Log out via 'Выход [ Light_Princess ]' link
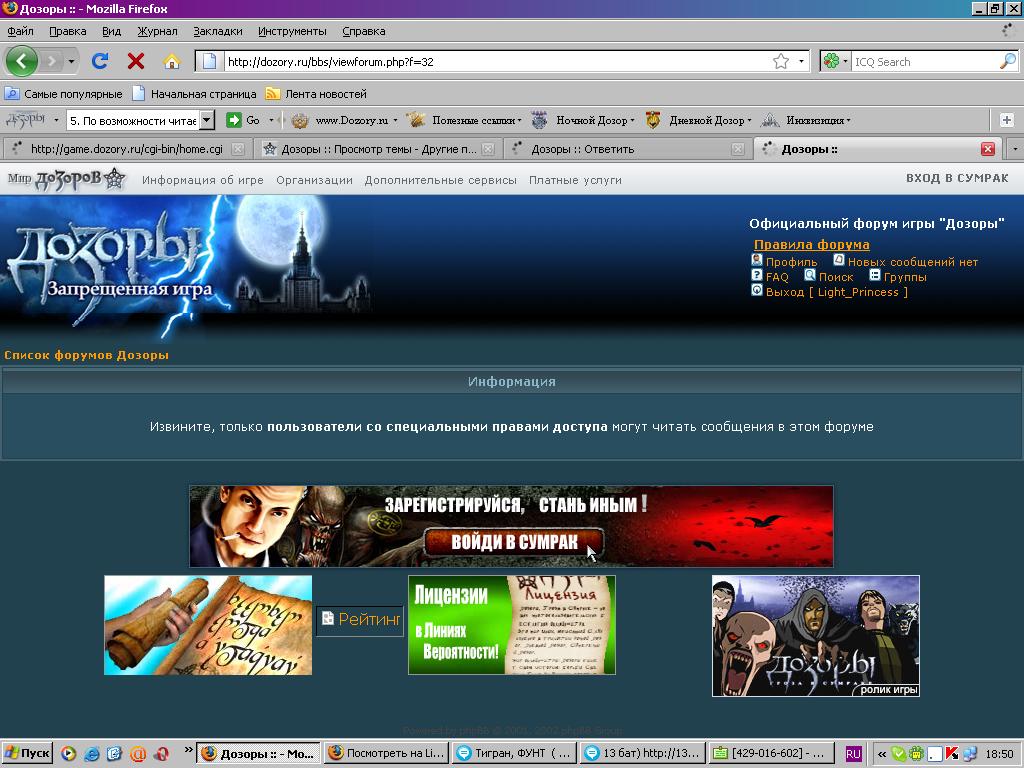1024x768 pixels. tap(837, 292)
